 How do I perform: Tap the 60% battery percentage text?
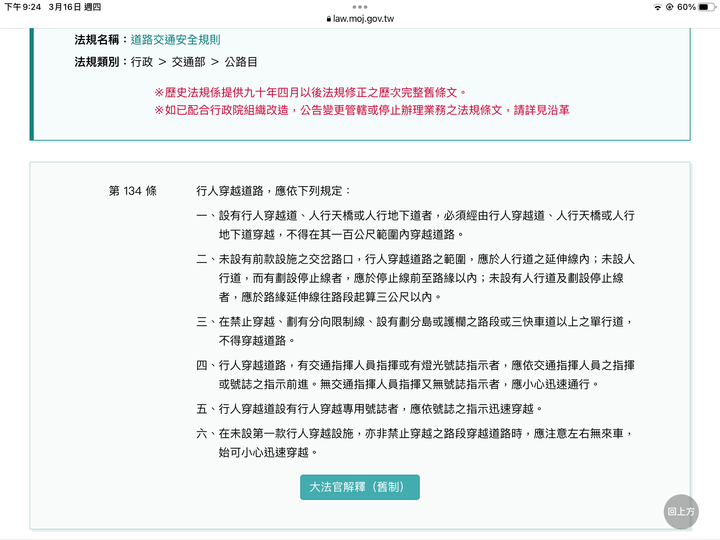point(686,7)
